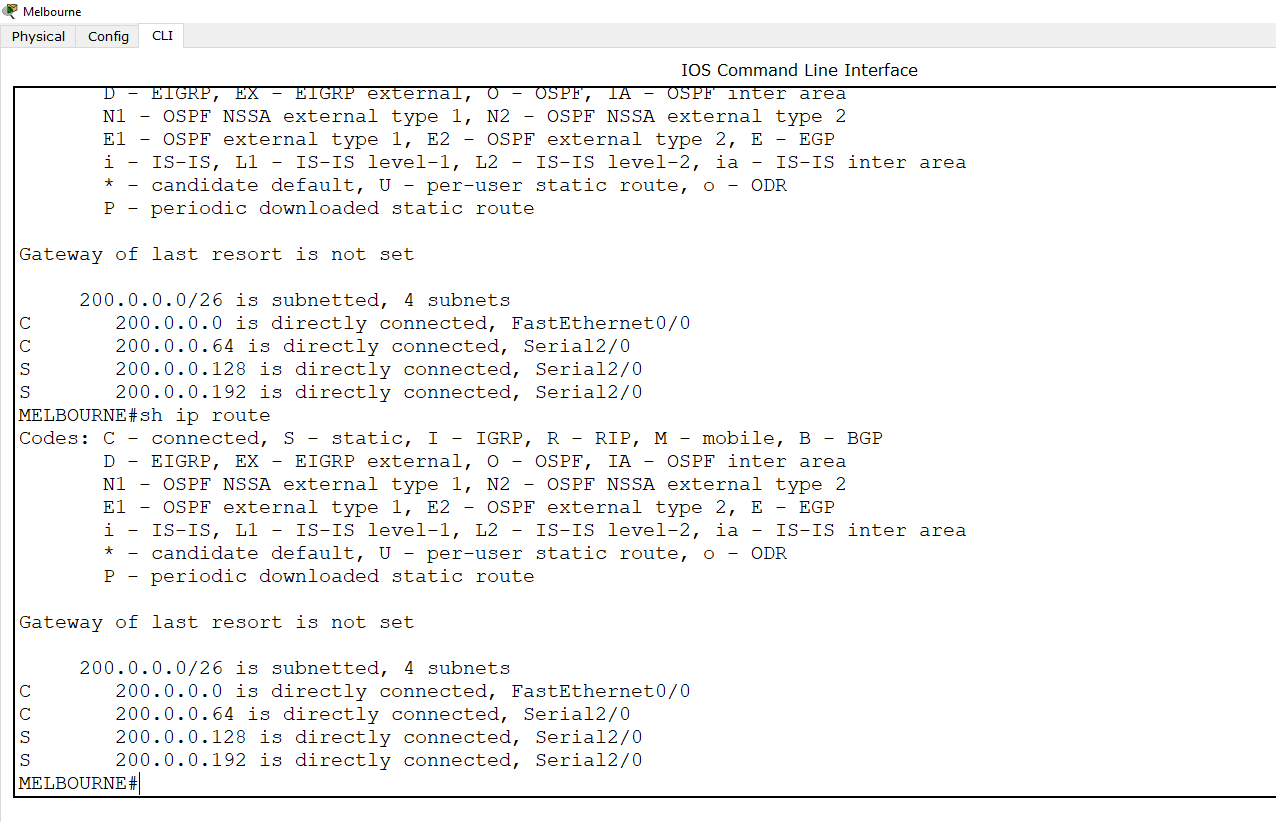Click the latest 'P - periodic downloaded' line
The image size is (1276, 822).
318,576
